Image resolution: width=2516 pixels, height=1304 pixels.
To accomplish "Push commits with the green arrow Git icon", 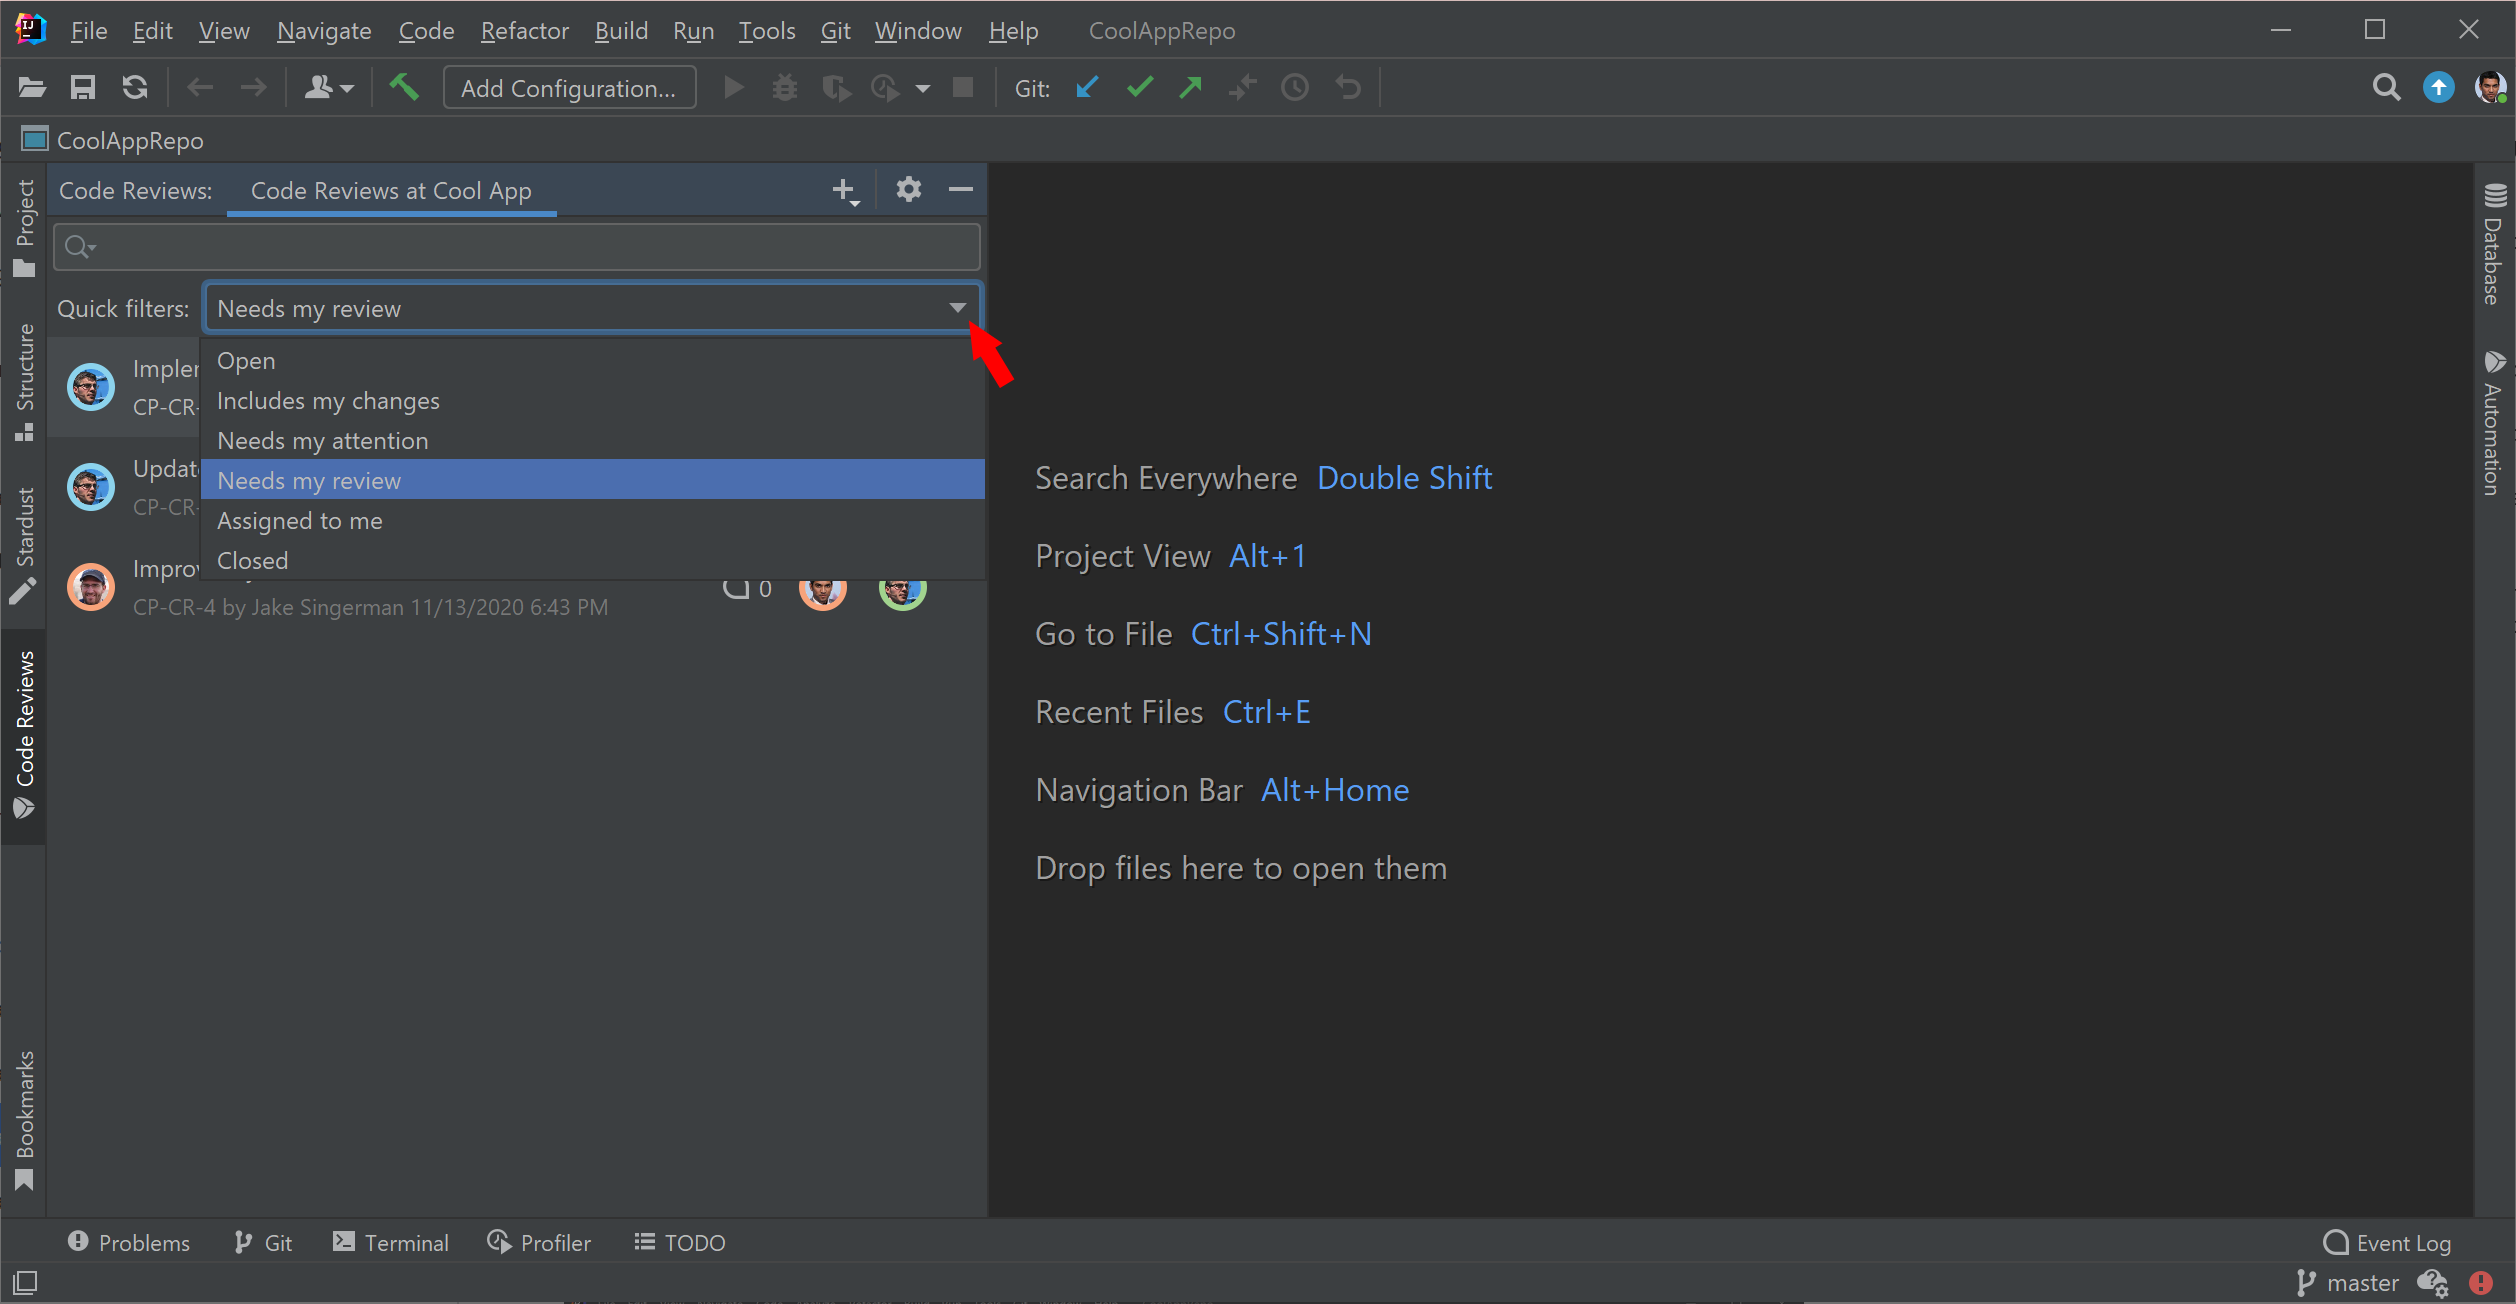I will (1191, 88).
